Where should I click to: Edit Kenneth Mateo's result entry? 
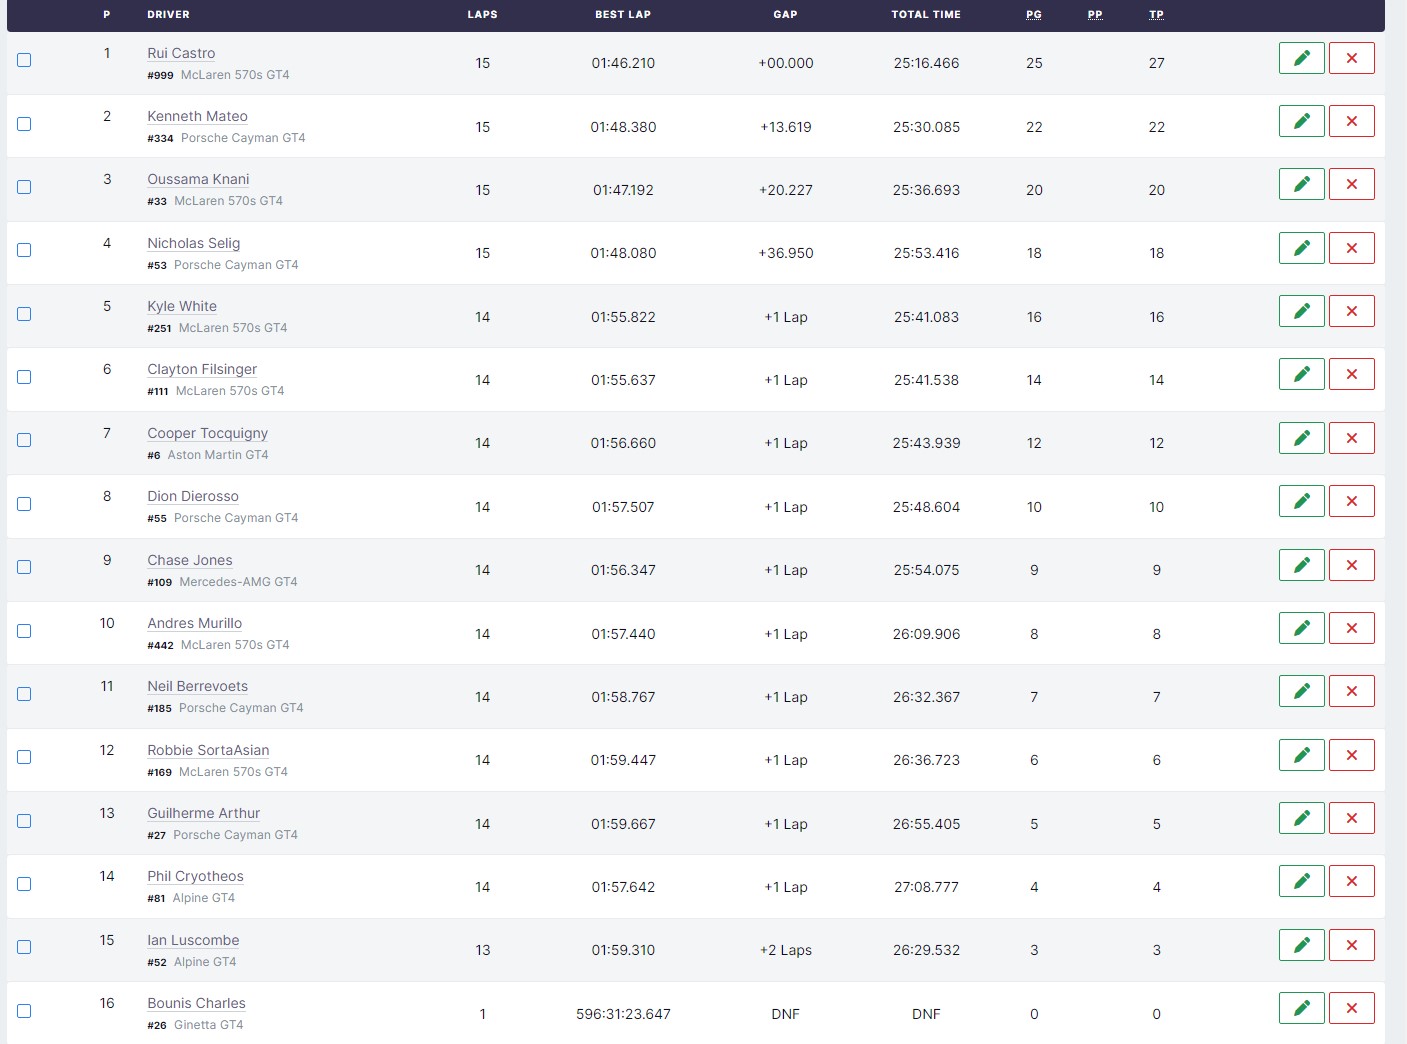coord(1301,121)
